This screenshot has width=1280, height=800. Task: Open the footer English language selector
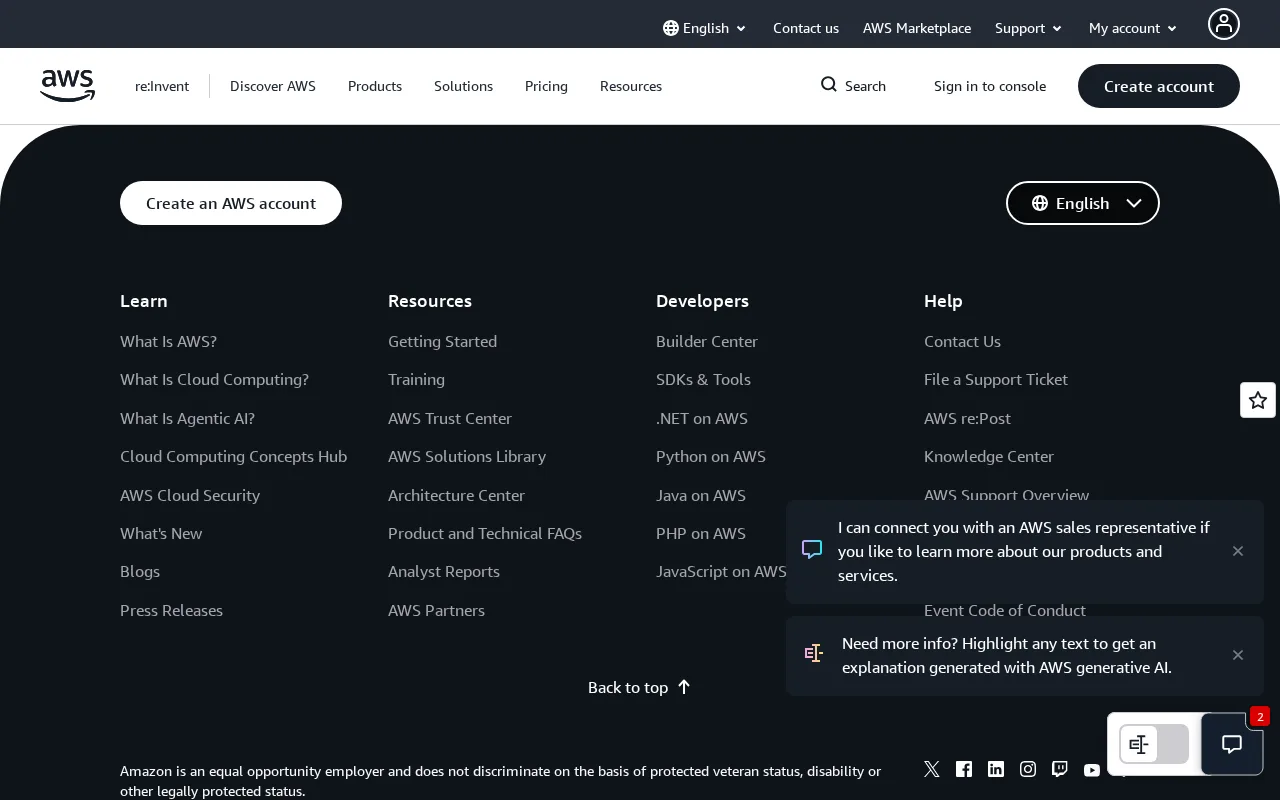[x=1083, y=203]
